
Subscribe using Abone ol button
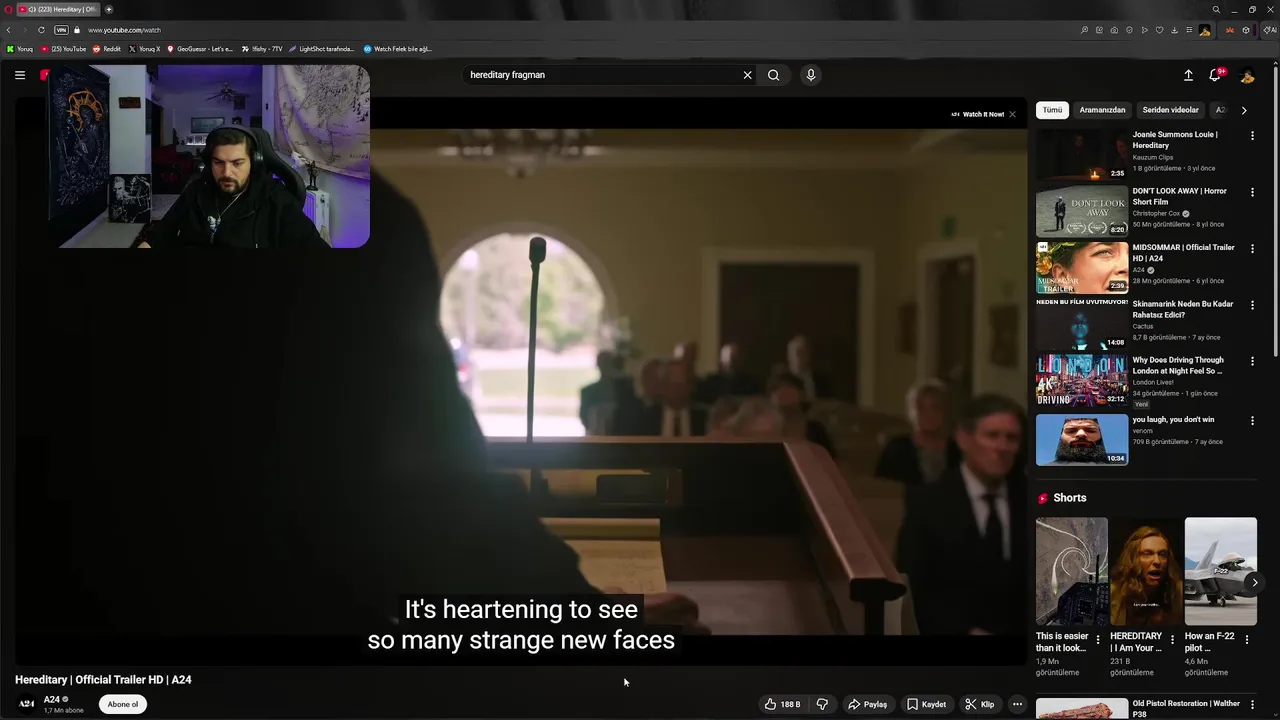pyautogui.click(x=123, y=704)
